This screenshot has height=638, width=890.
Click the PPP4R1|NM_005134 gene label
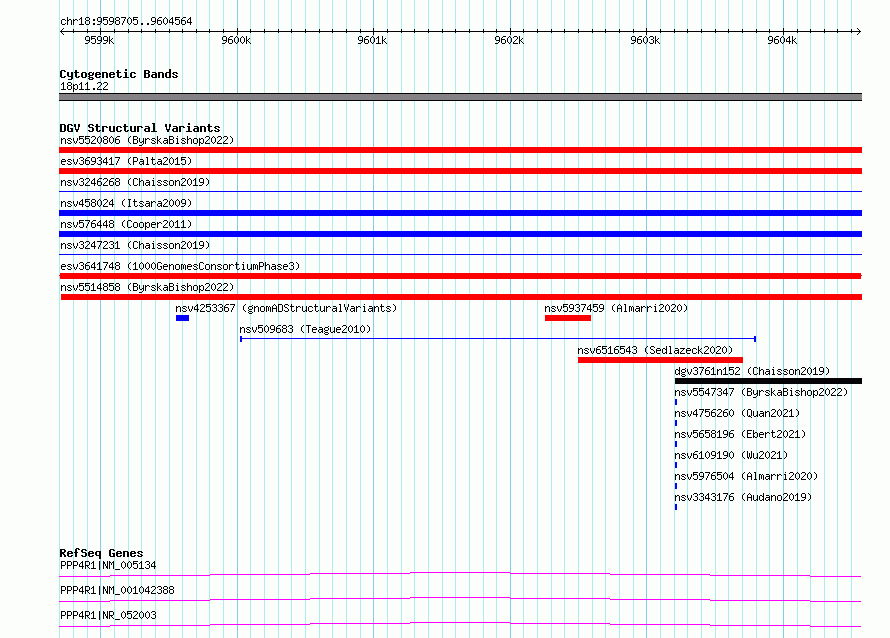click(x=108, y=565)
